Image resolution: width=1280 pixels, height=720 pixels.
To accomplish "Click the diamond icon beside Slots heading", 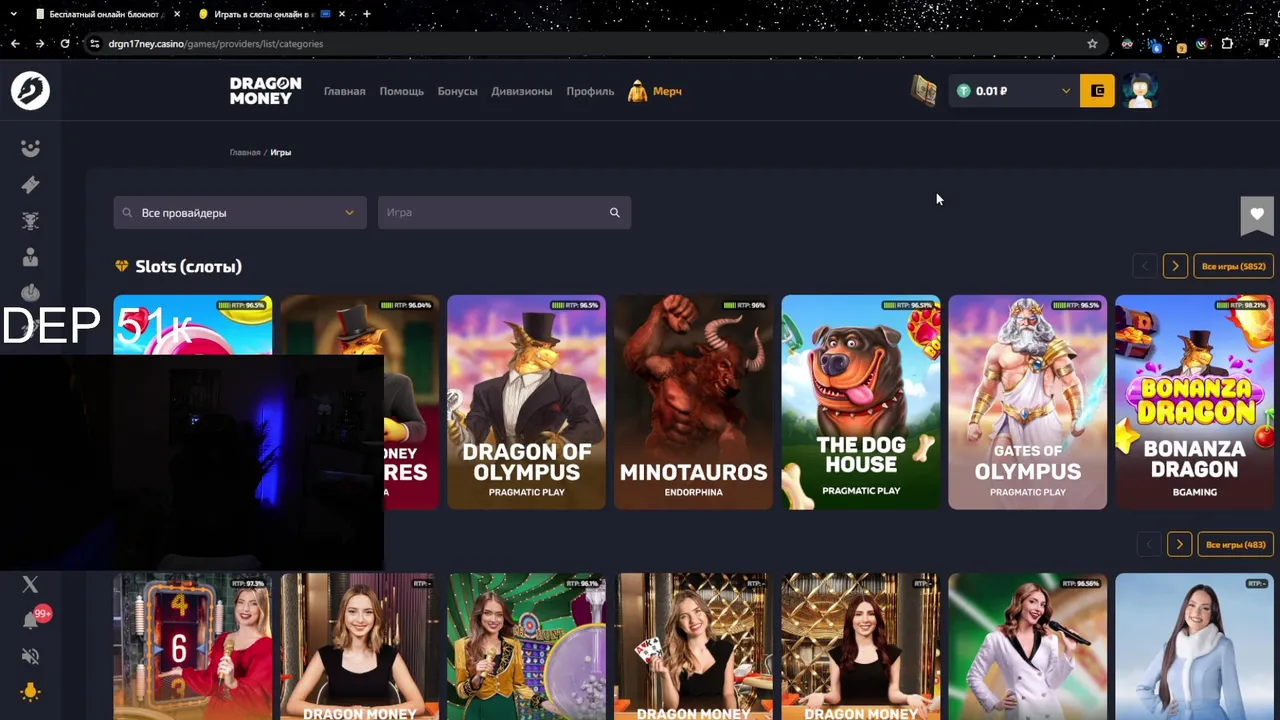I will 122,266.
